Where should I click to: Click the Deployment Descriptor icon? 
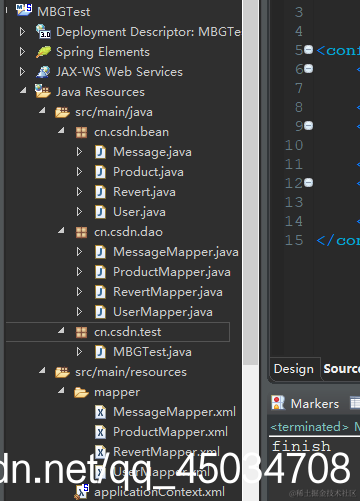43,31
